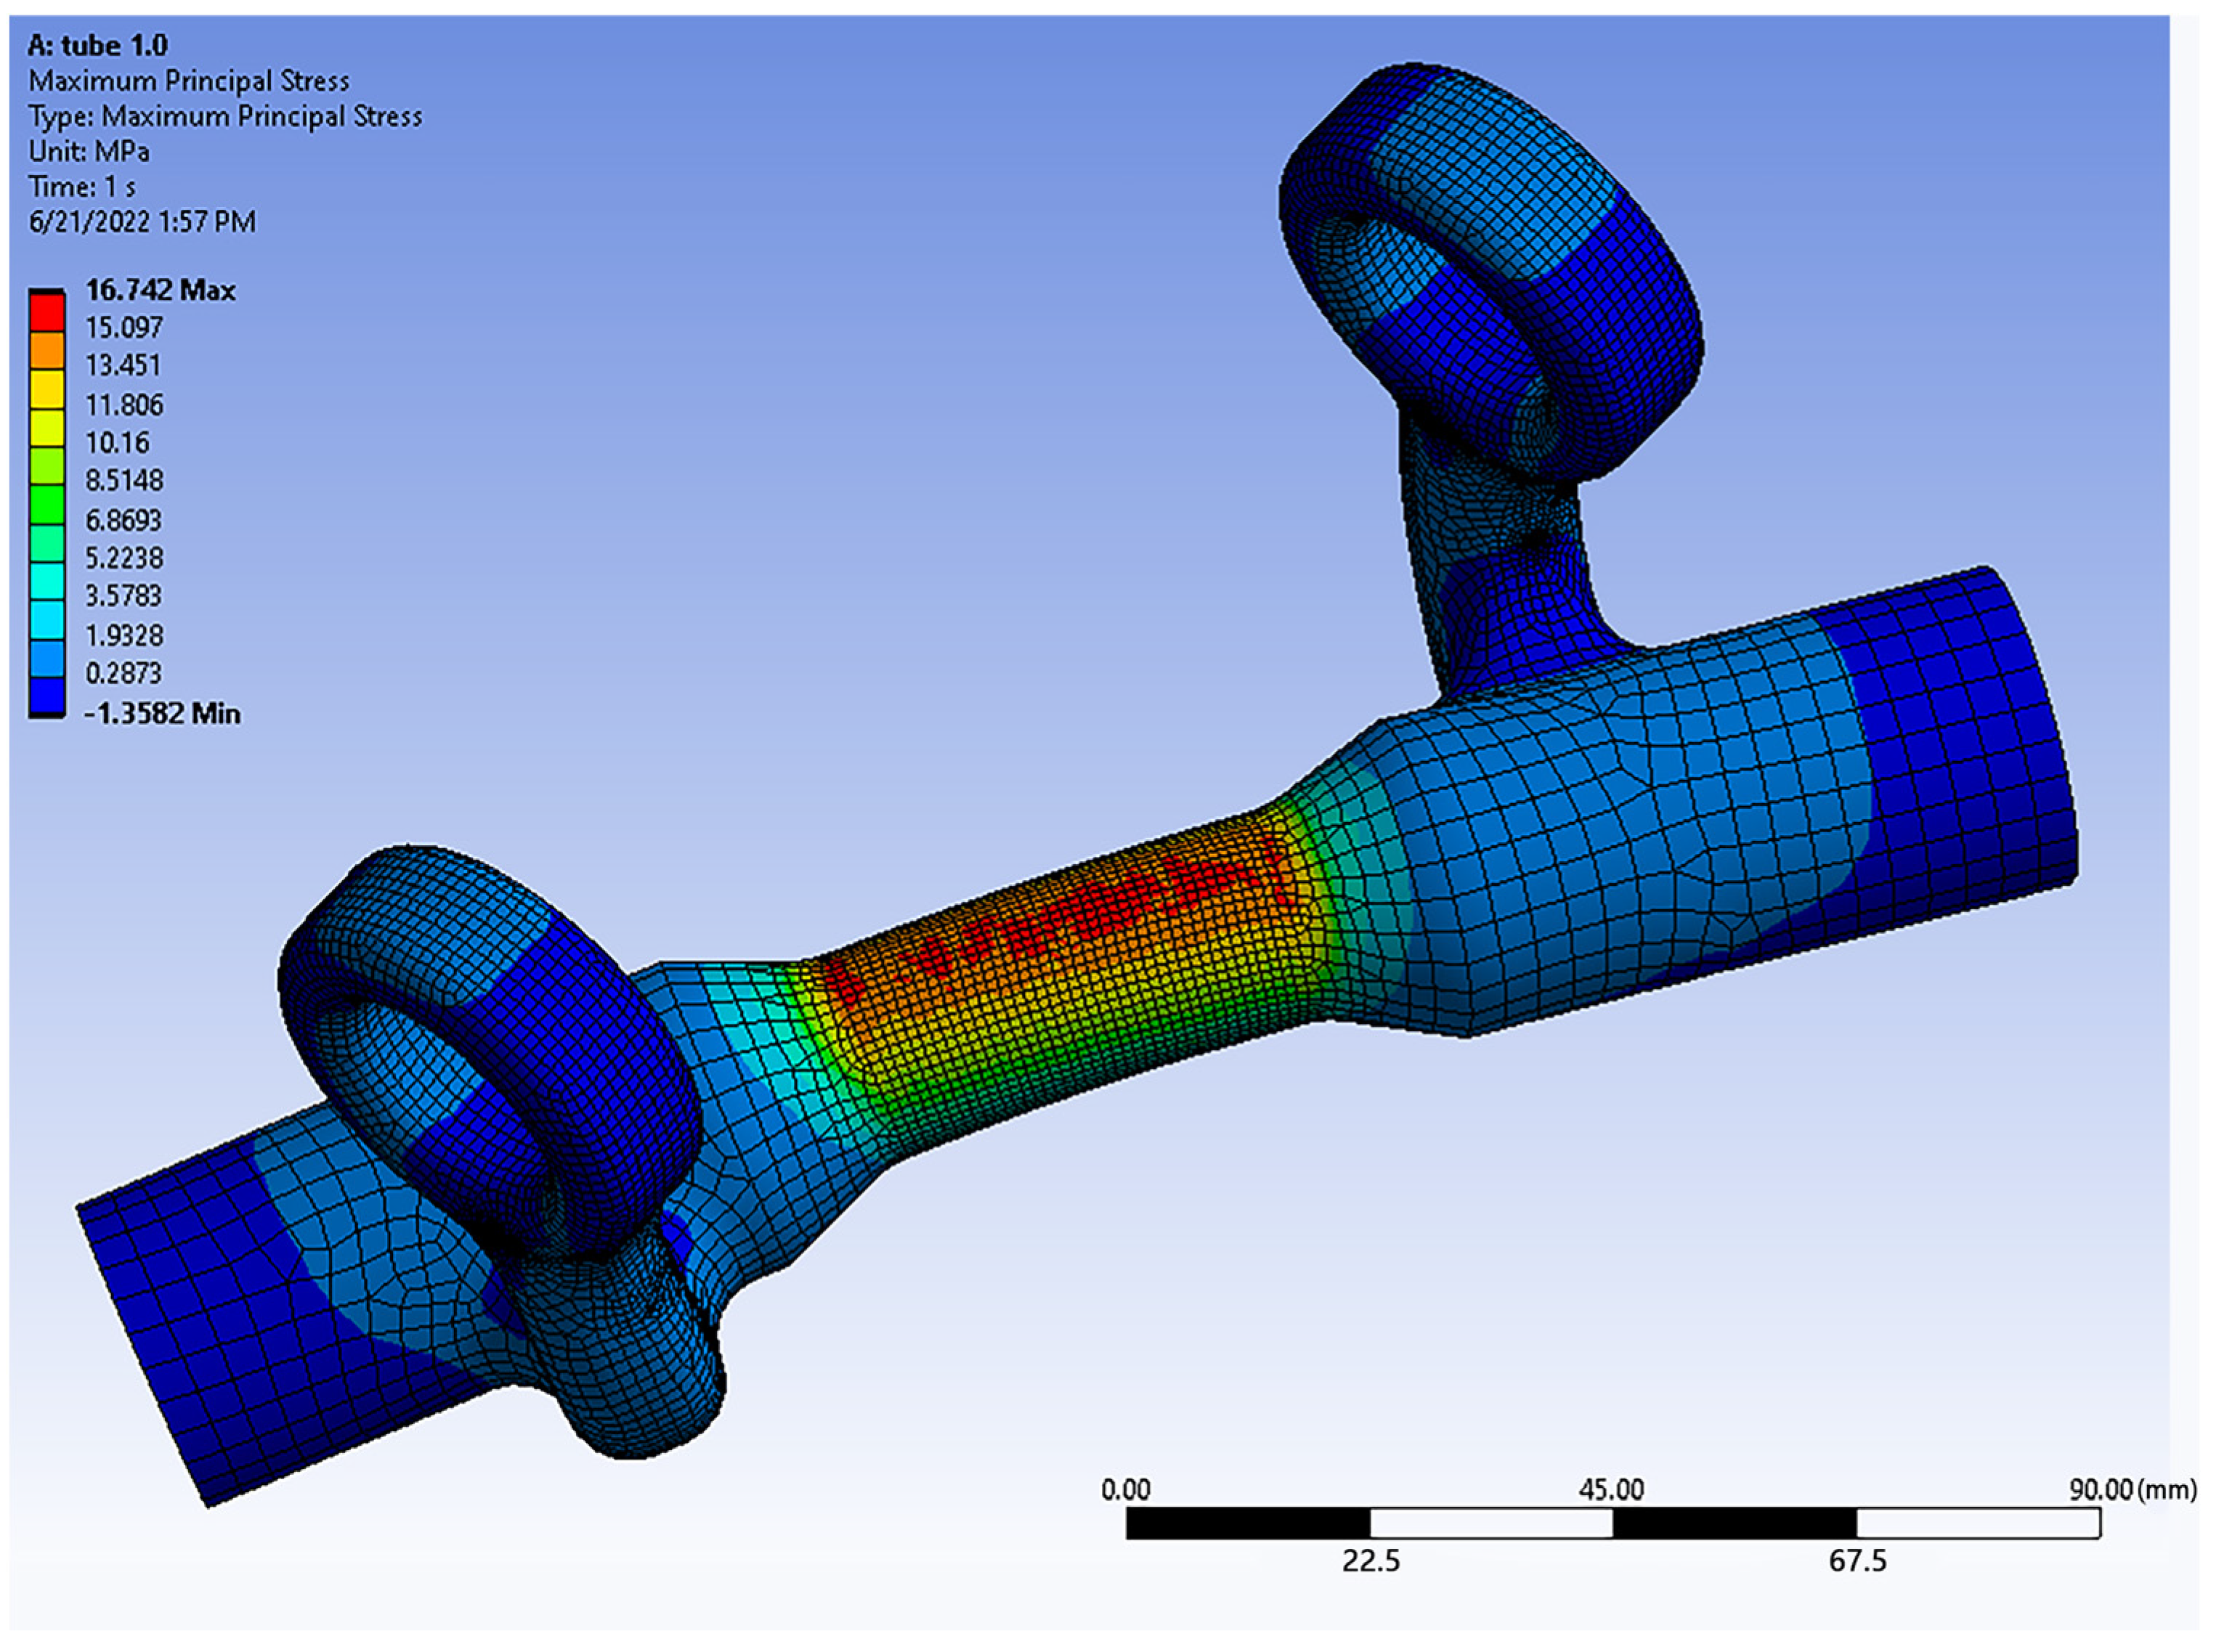The image size is (2219, 1652).
Task: Select the 'Time: 1 s' text
Action: 82,186
